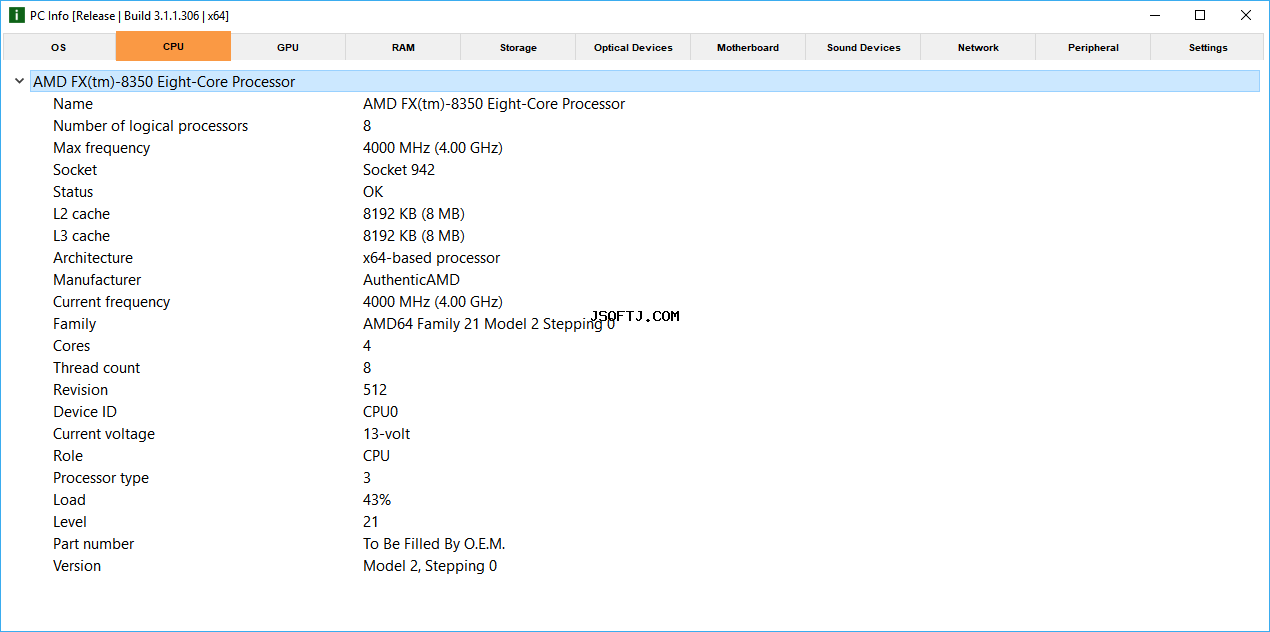Close the PC Info window
1270x632 pixels.
[x=1246, y=15]
